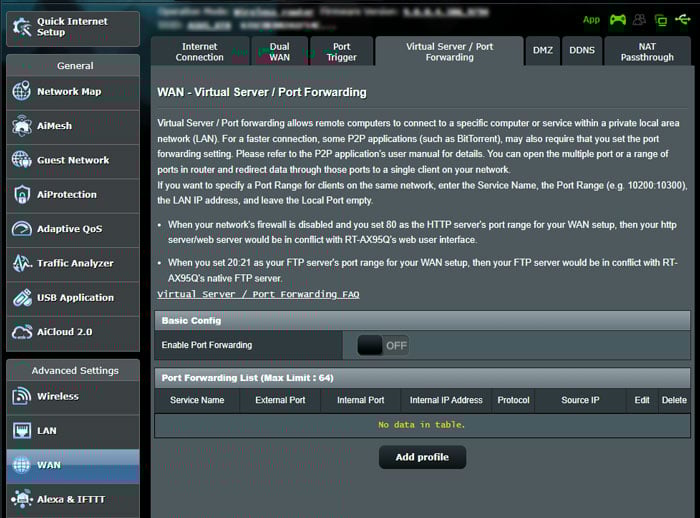Image resolution: width=700 pixels, height=518 pixels.
Task: Click the App link in header
Action: tap(591, 20)
